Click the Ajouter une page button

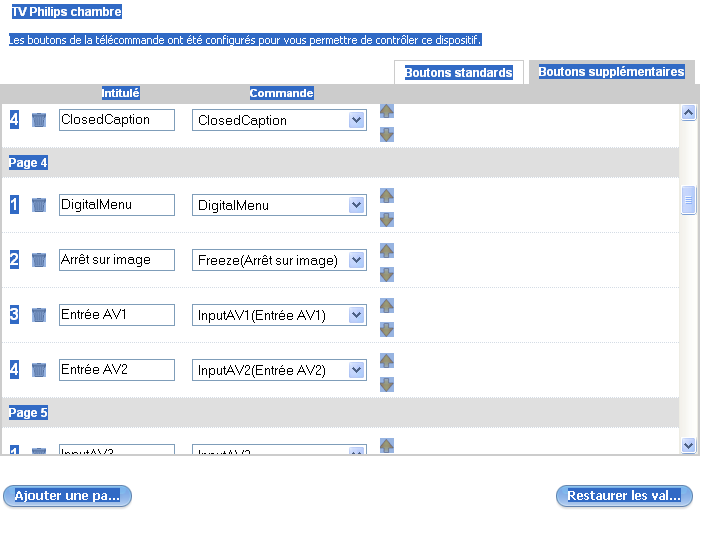[67, 496]
